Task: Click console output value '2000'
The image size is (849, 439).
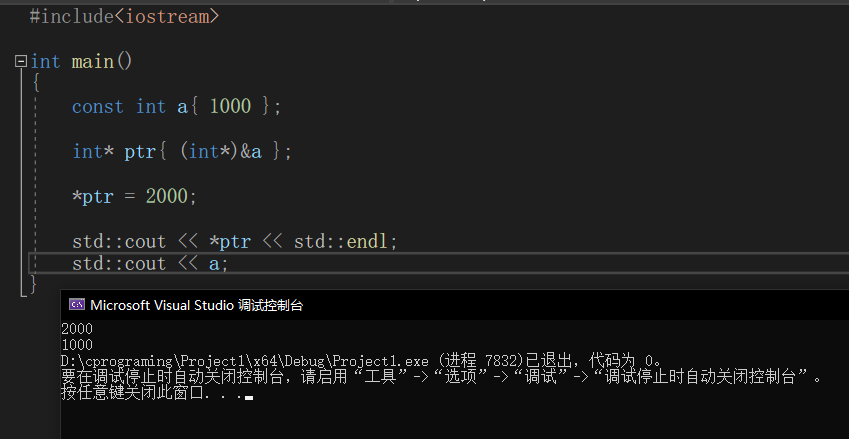Action: point(77,329)
